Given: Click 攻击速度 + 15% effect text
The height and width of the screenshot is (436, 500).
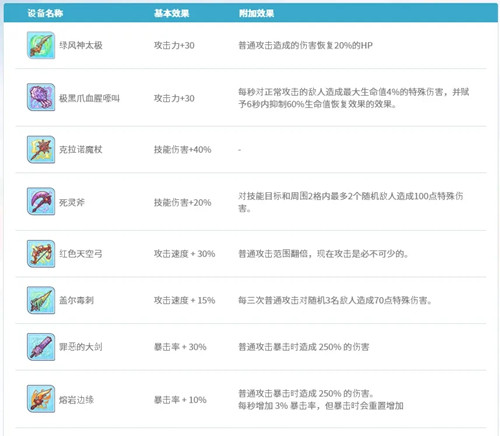Looking at the screenshot, I should pyautogui.click(x=184, y=300).
